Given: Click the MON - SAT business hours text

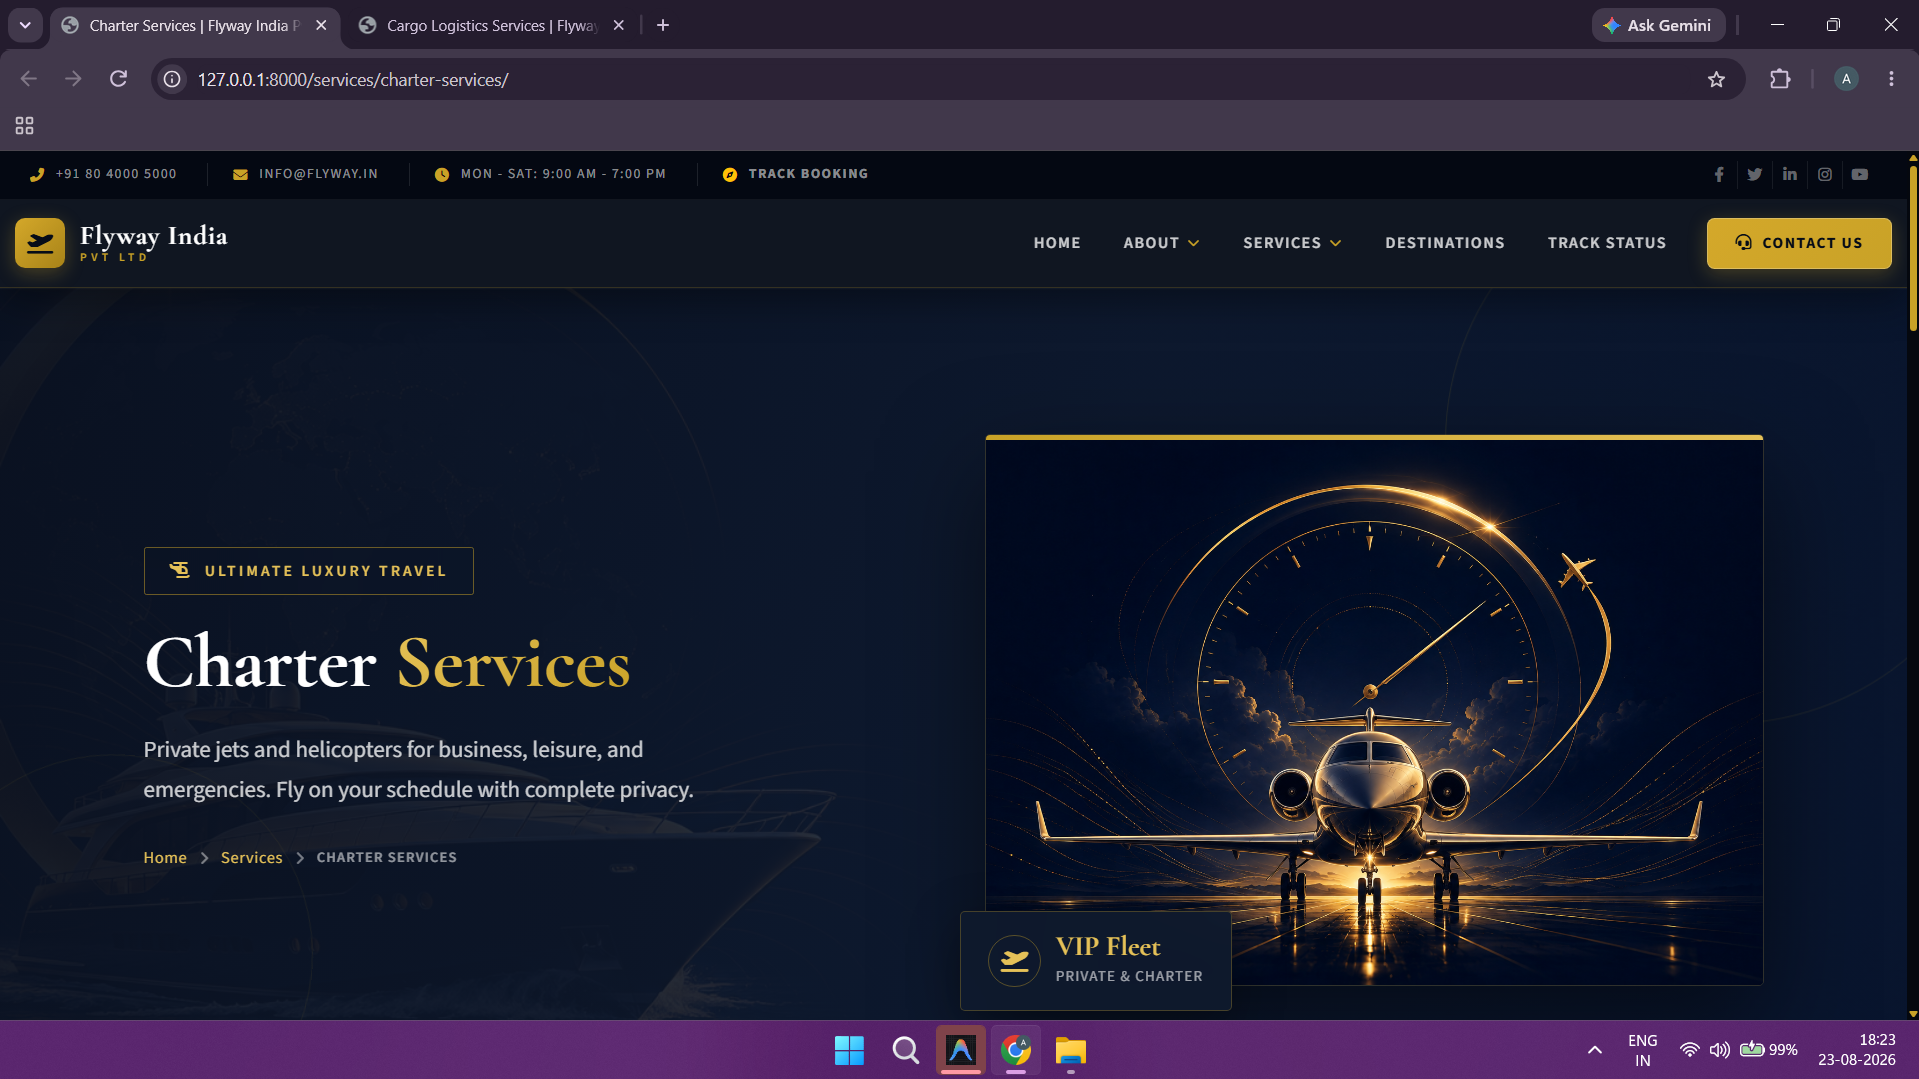Looking at the screenshot, I should coord(563,174).
